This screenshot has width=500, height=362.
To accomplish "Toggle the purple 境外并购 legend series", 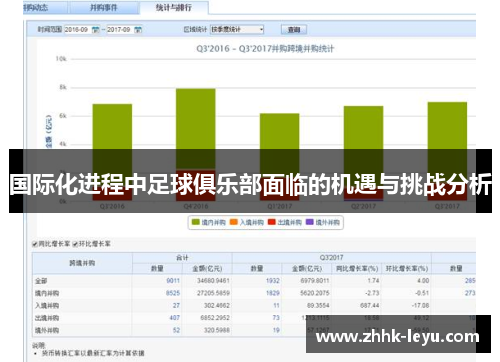I will 323,222.
